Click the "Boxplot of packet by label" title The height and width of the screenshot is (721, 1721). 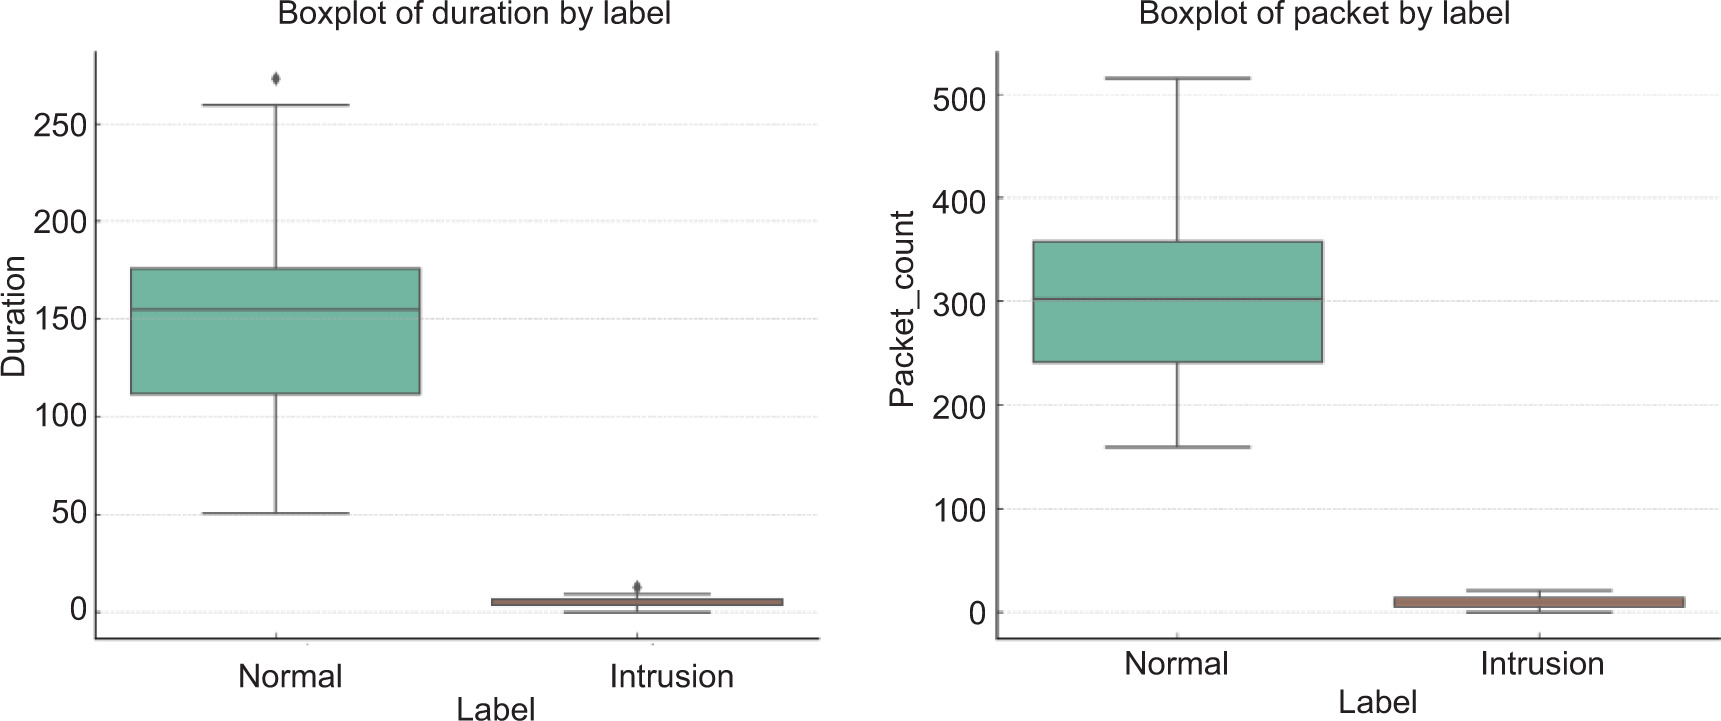click(1324, 15)
